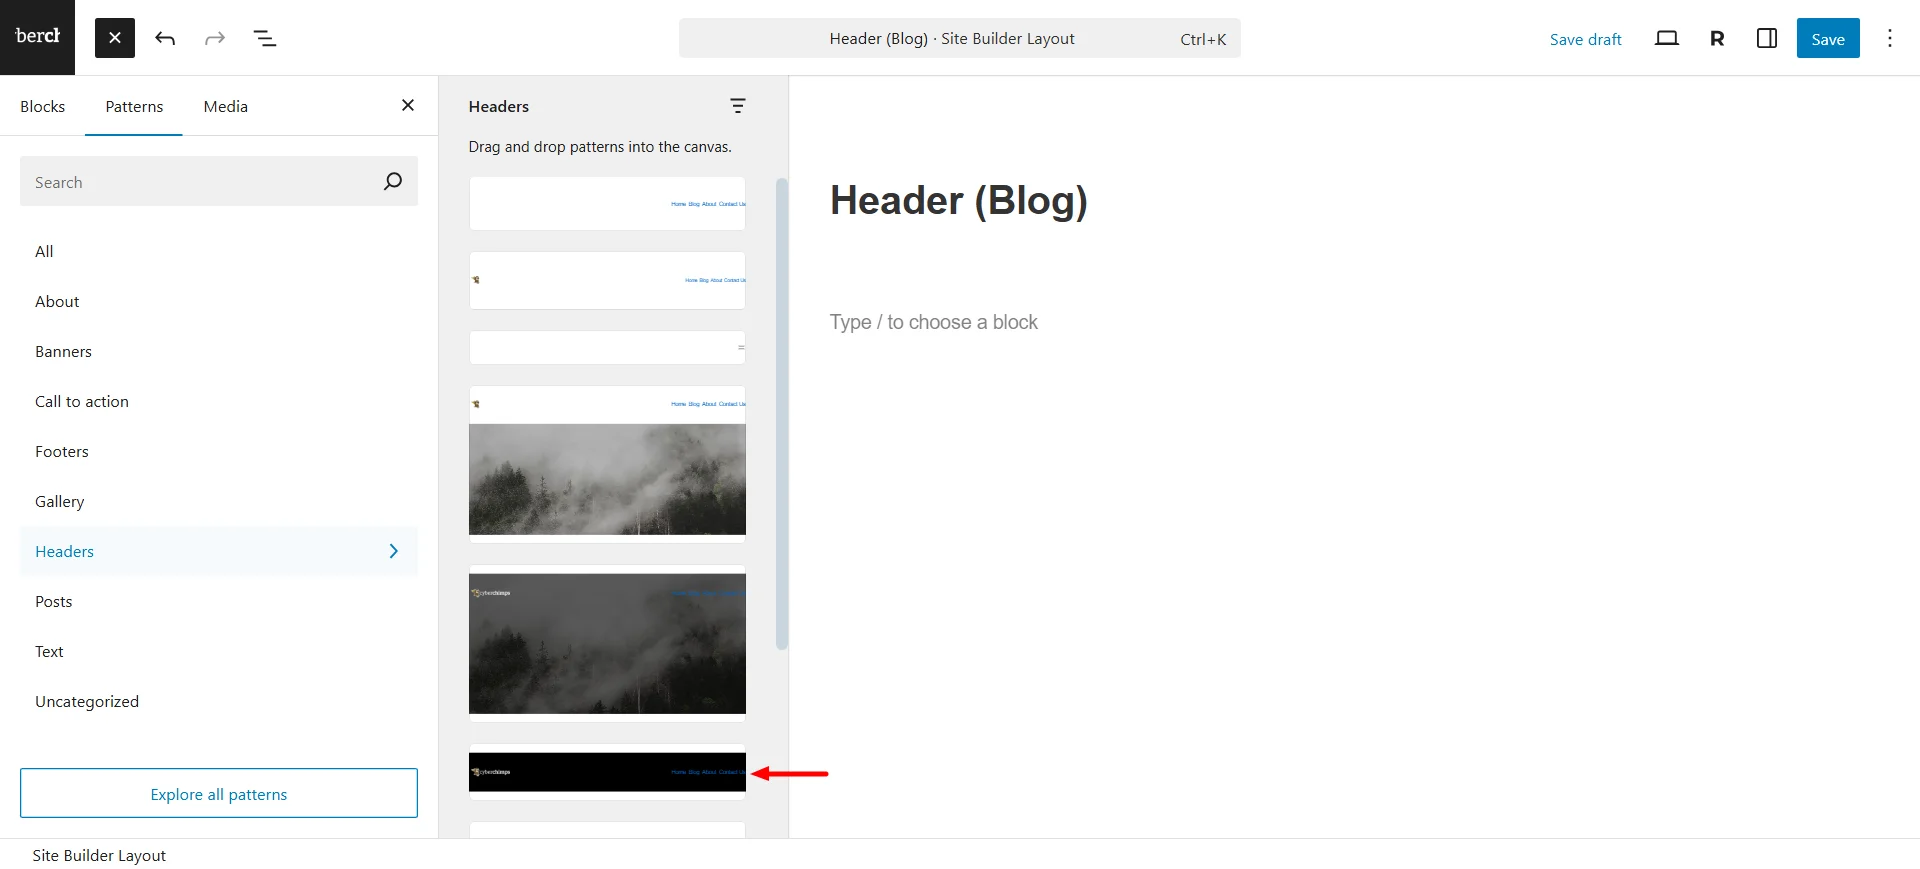Screen dimensions: 1920x869
Task: Click the blue Save button
Action: (1828, 38)
